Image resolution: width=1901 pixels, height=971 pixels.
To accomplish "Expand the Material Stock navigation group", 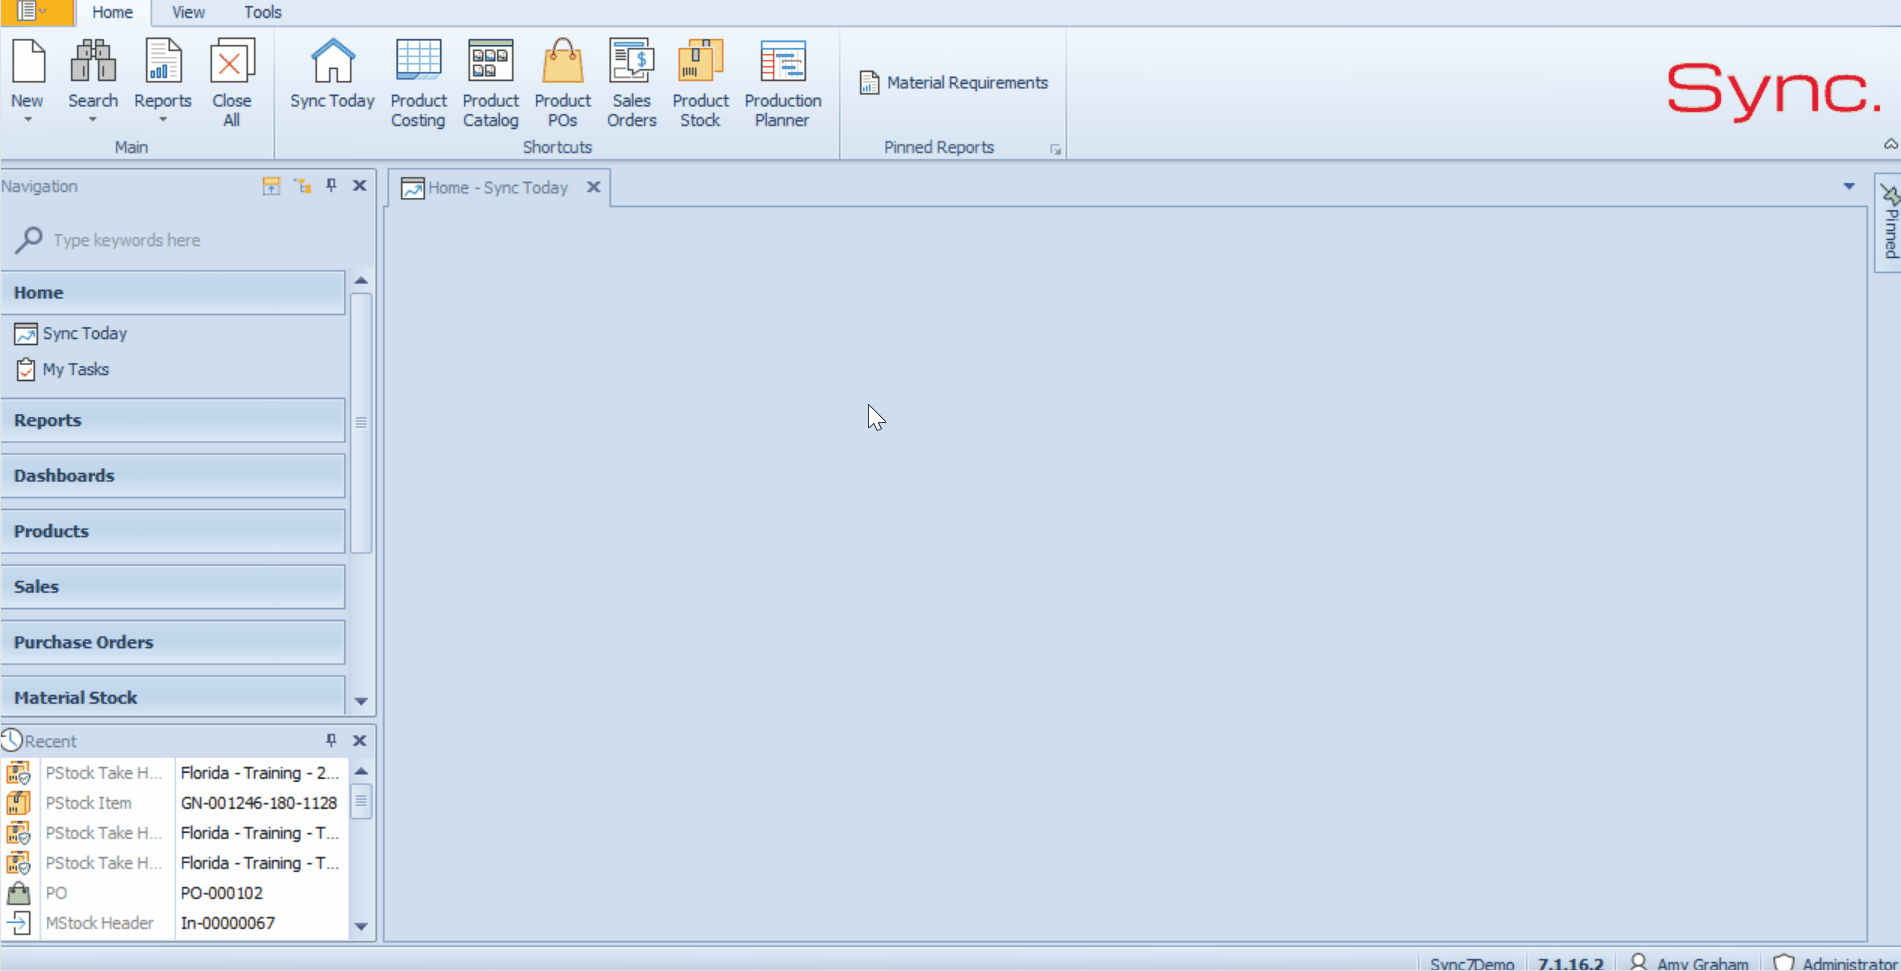I will [173, 697].
